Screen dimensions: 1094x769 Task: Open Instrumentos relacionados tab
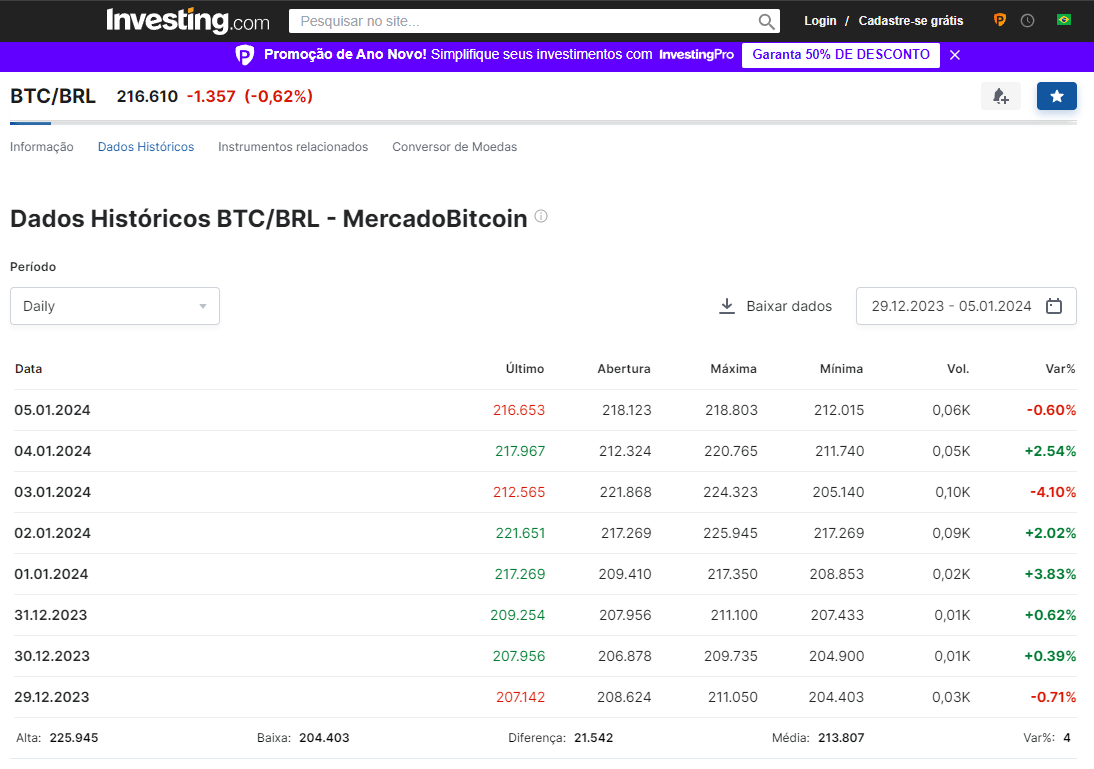(x=293, y=147)
